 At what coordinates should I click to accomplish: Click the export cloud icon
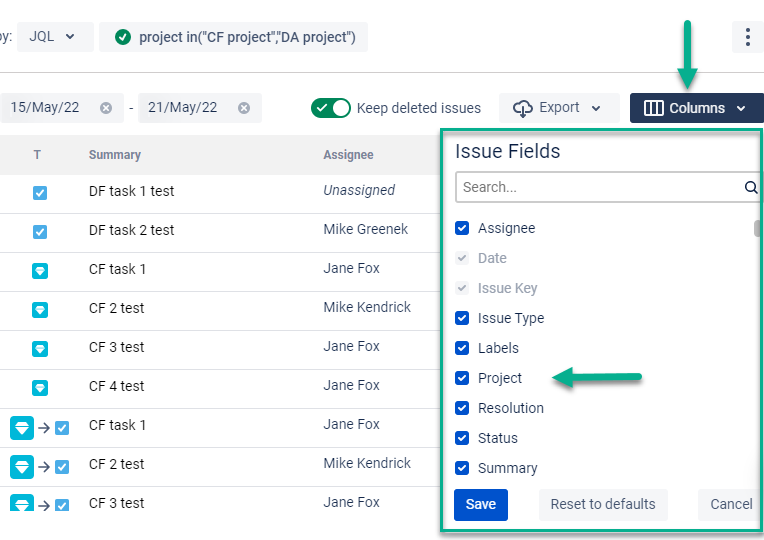click(x=523, y=108)
